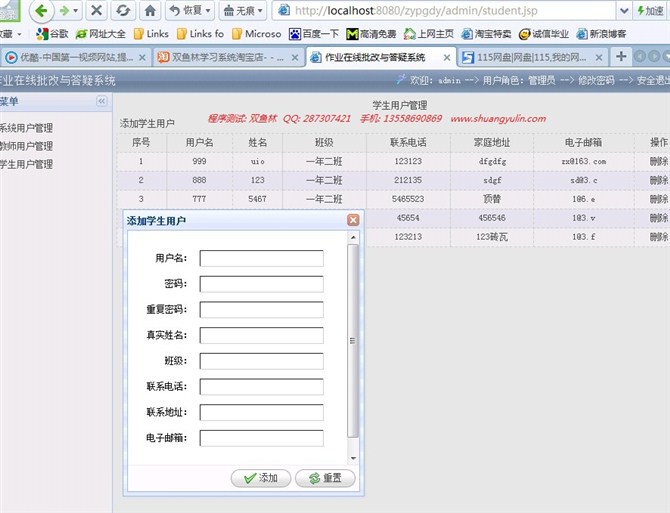Delete the row for user 888
Image resolution: width=670 pixels, height=513 pixels.
pos(659,180)
